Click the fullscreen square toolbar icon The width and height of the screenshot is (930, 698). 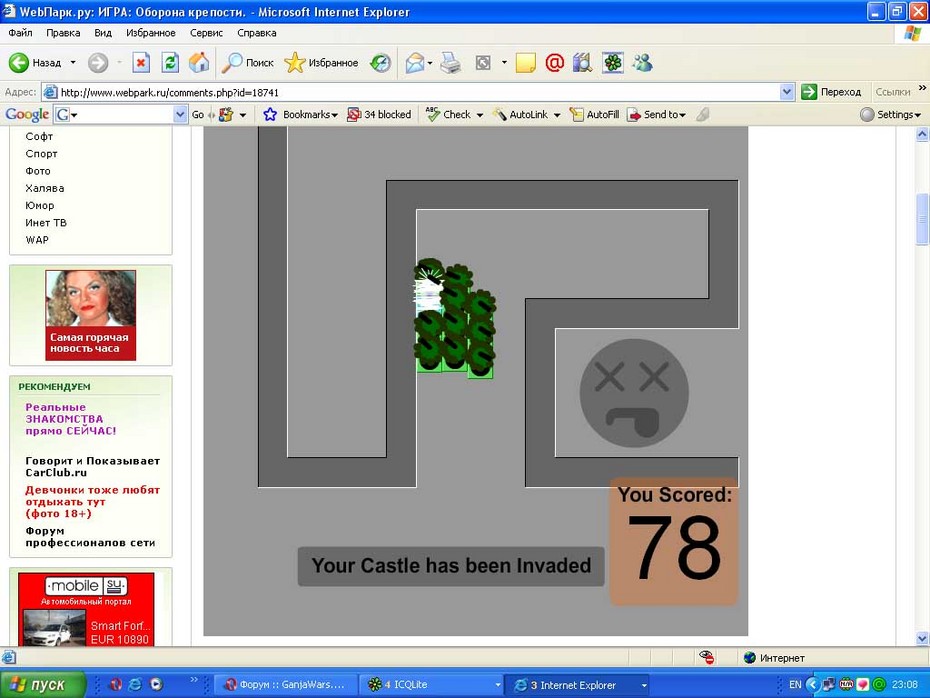pyautogui.click(x=483, y=62)
